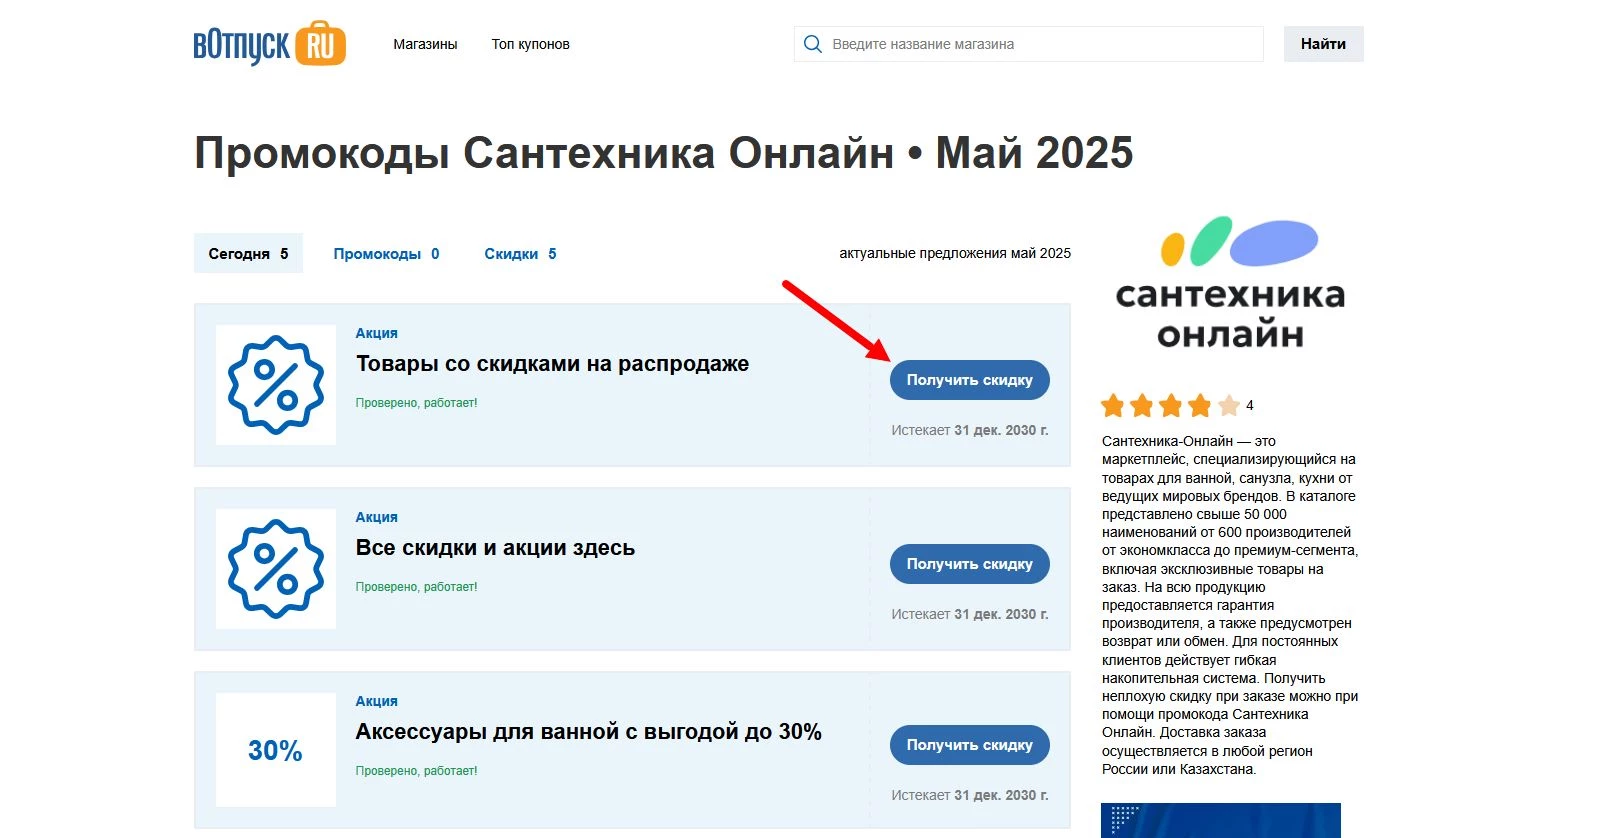
Task: Click Акция label of bathroom accessories offer
Action: [x=377, y=701]
